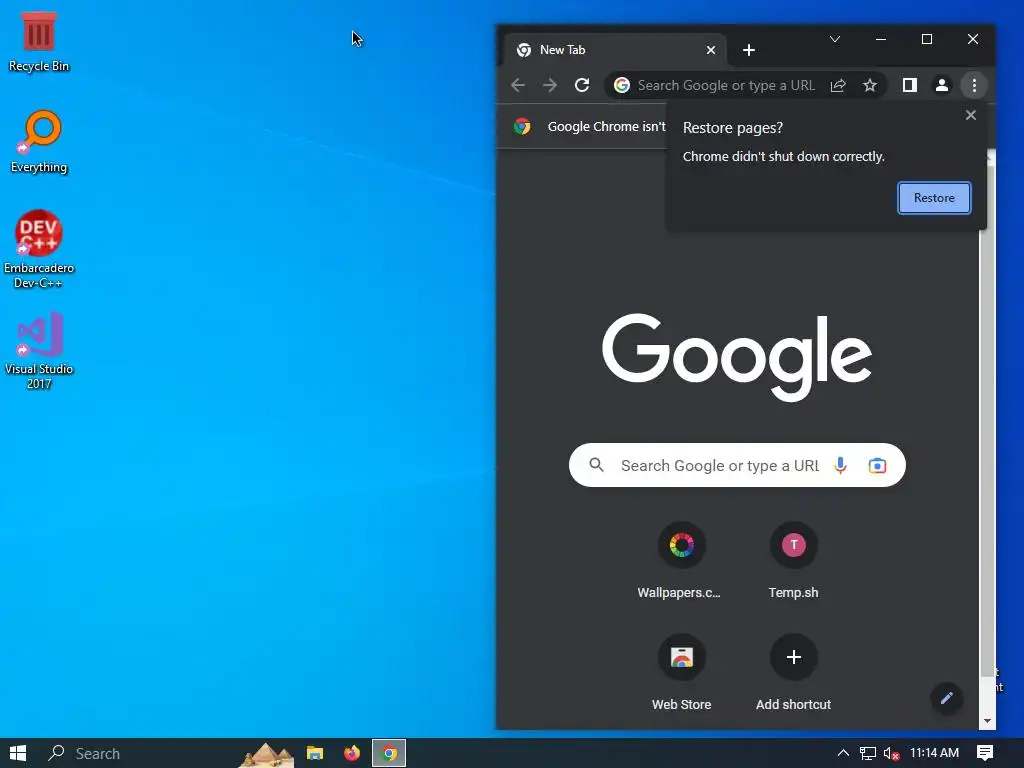Expand the tab search chevron in Chrome
The image size is (1024, 768).
(x=835, y=39)
